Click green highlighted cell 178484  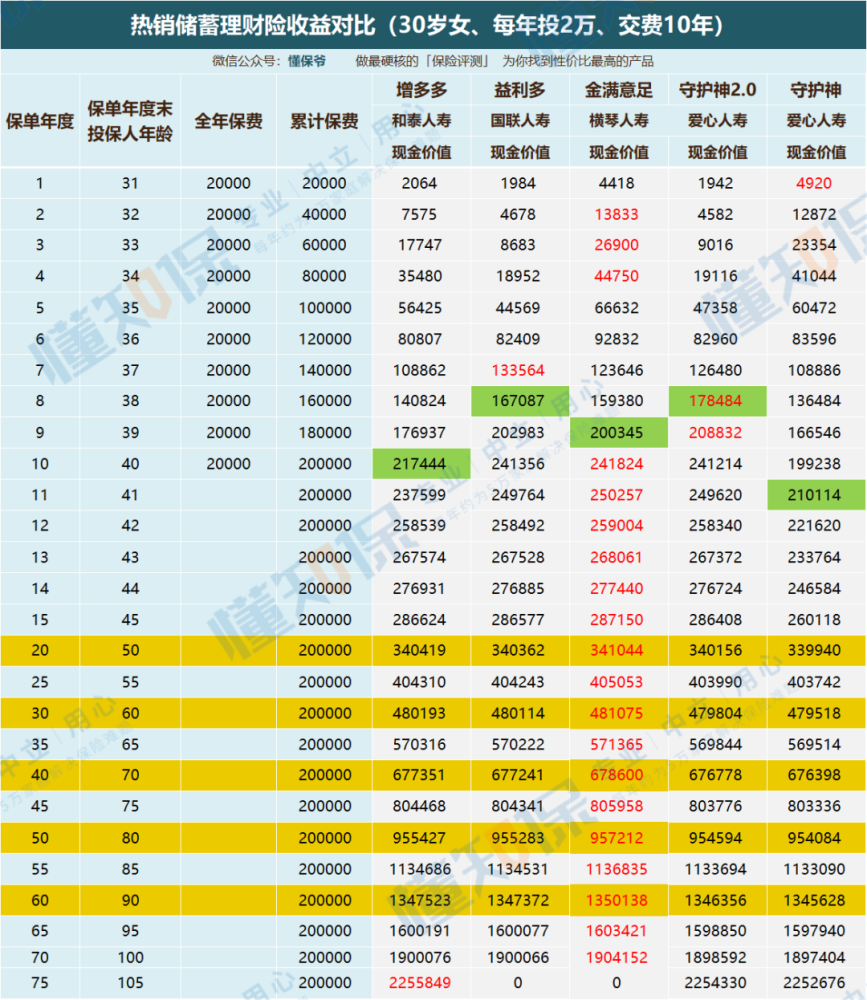[x=718, y=401]
